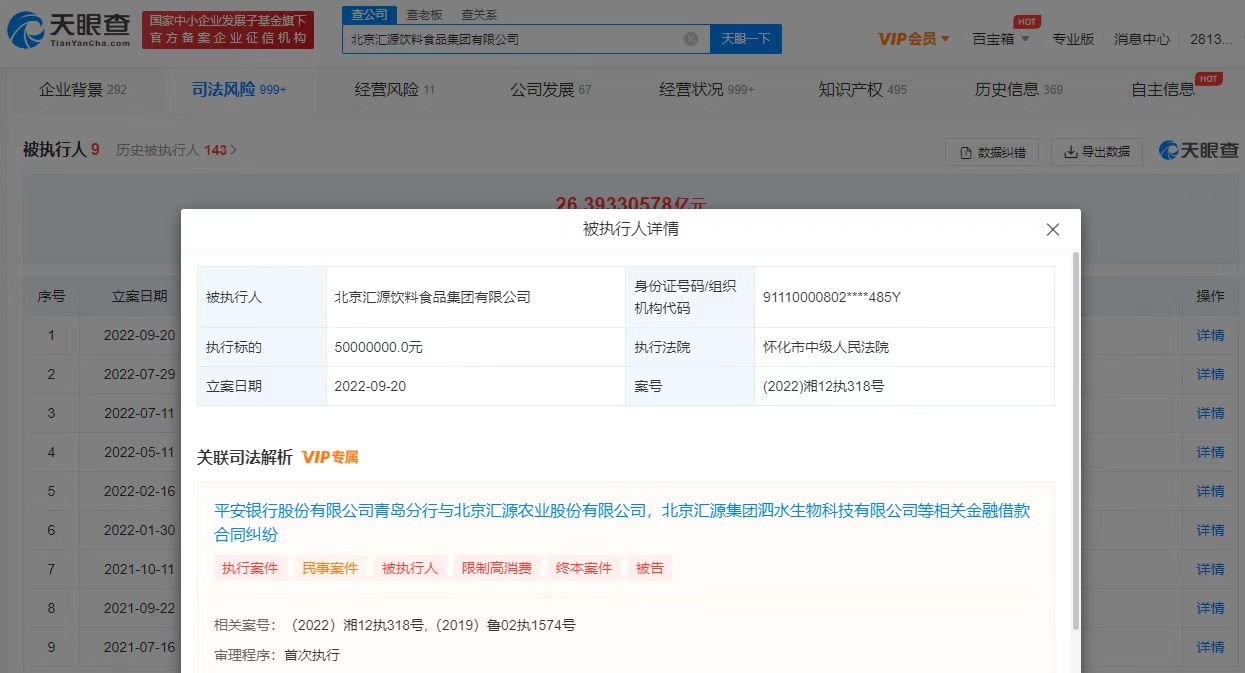Open 消息中心 in header
Image resolution: width=1245 pixels, height=673 pixels.
pyautogui.click(x=1142, y=39)
